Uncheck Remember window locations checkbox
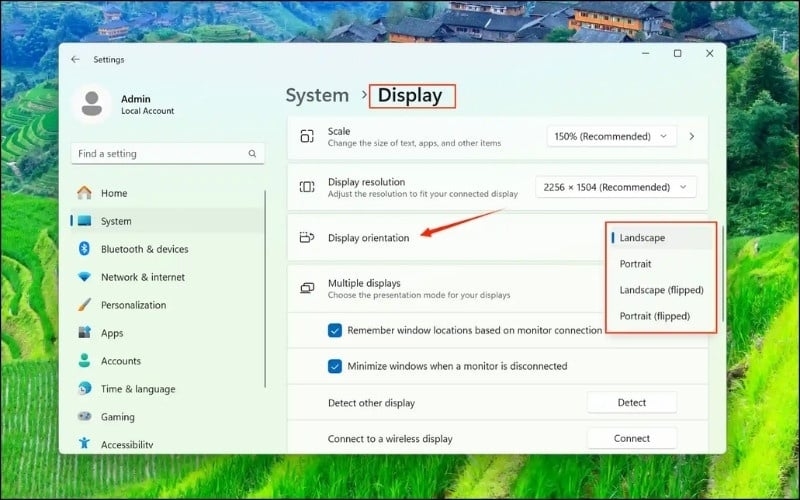 pyautogui.click(x=335, y=330)
